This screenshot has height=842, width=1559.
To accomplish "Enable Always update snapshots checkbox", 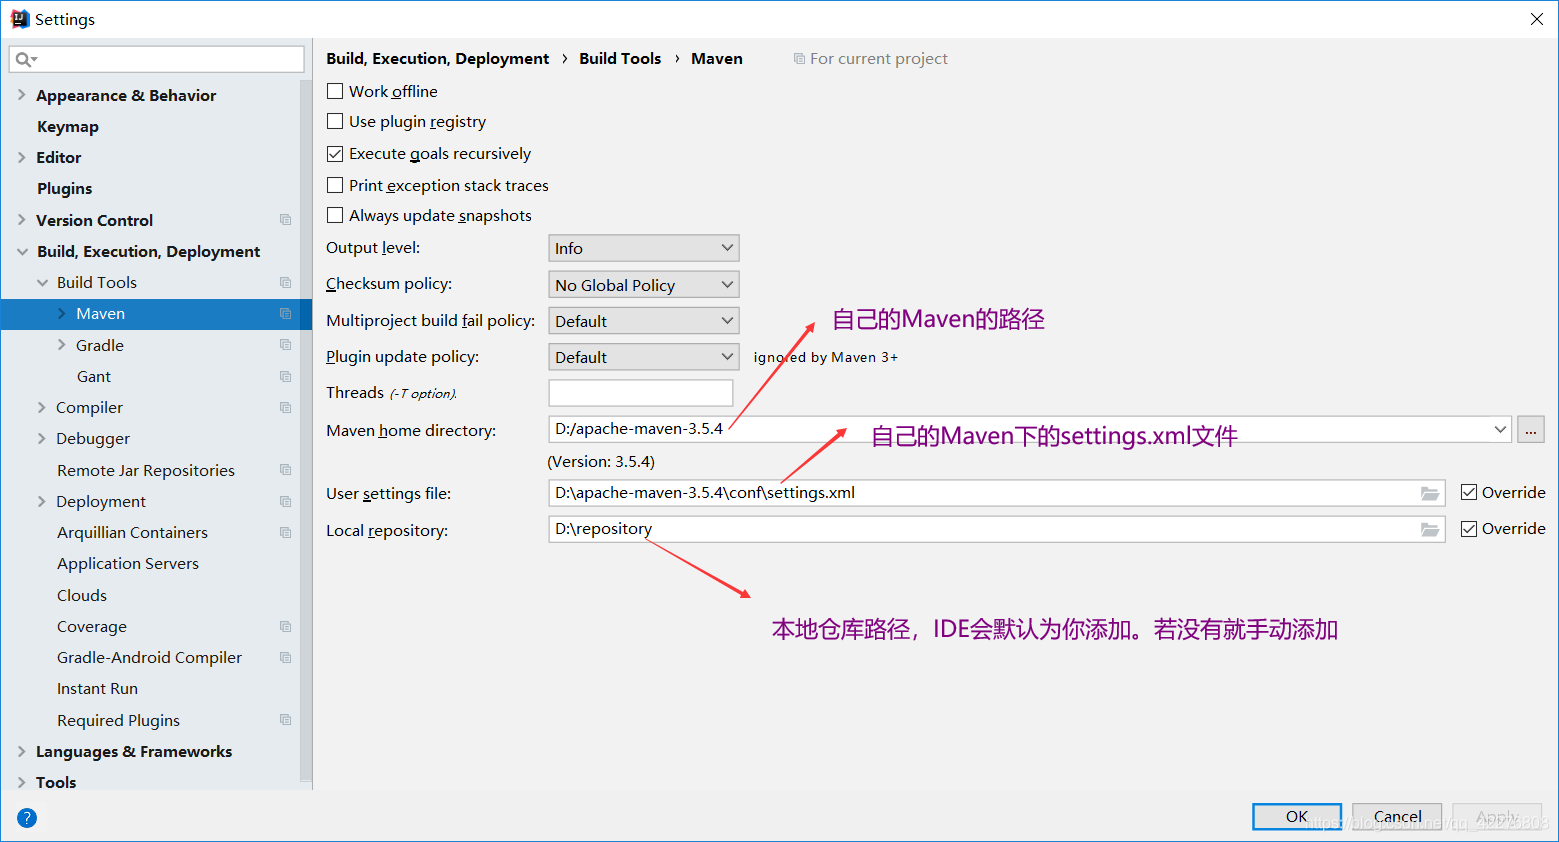I will pos(335,215).
